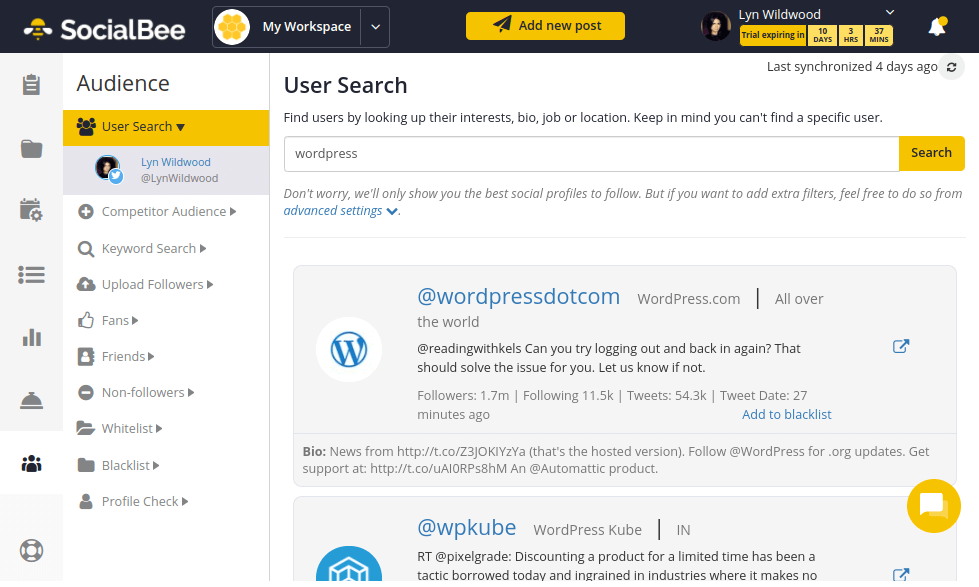Image resolution: width=979 pixels, height=587 pixels.
Task: Open the chat support bubble
Action: tap(933, 505)
